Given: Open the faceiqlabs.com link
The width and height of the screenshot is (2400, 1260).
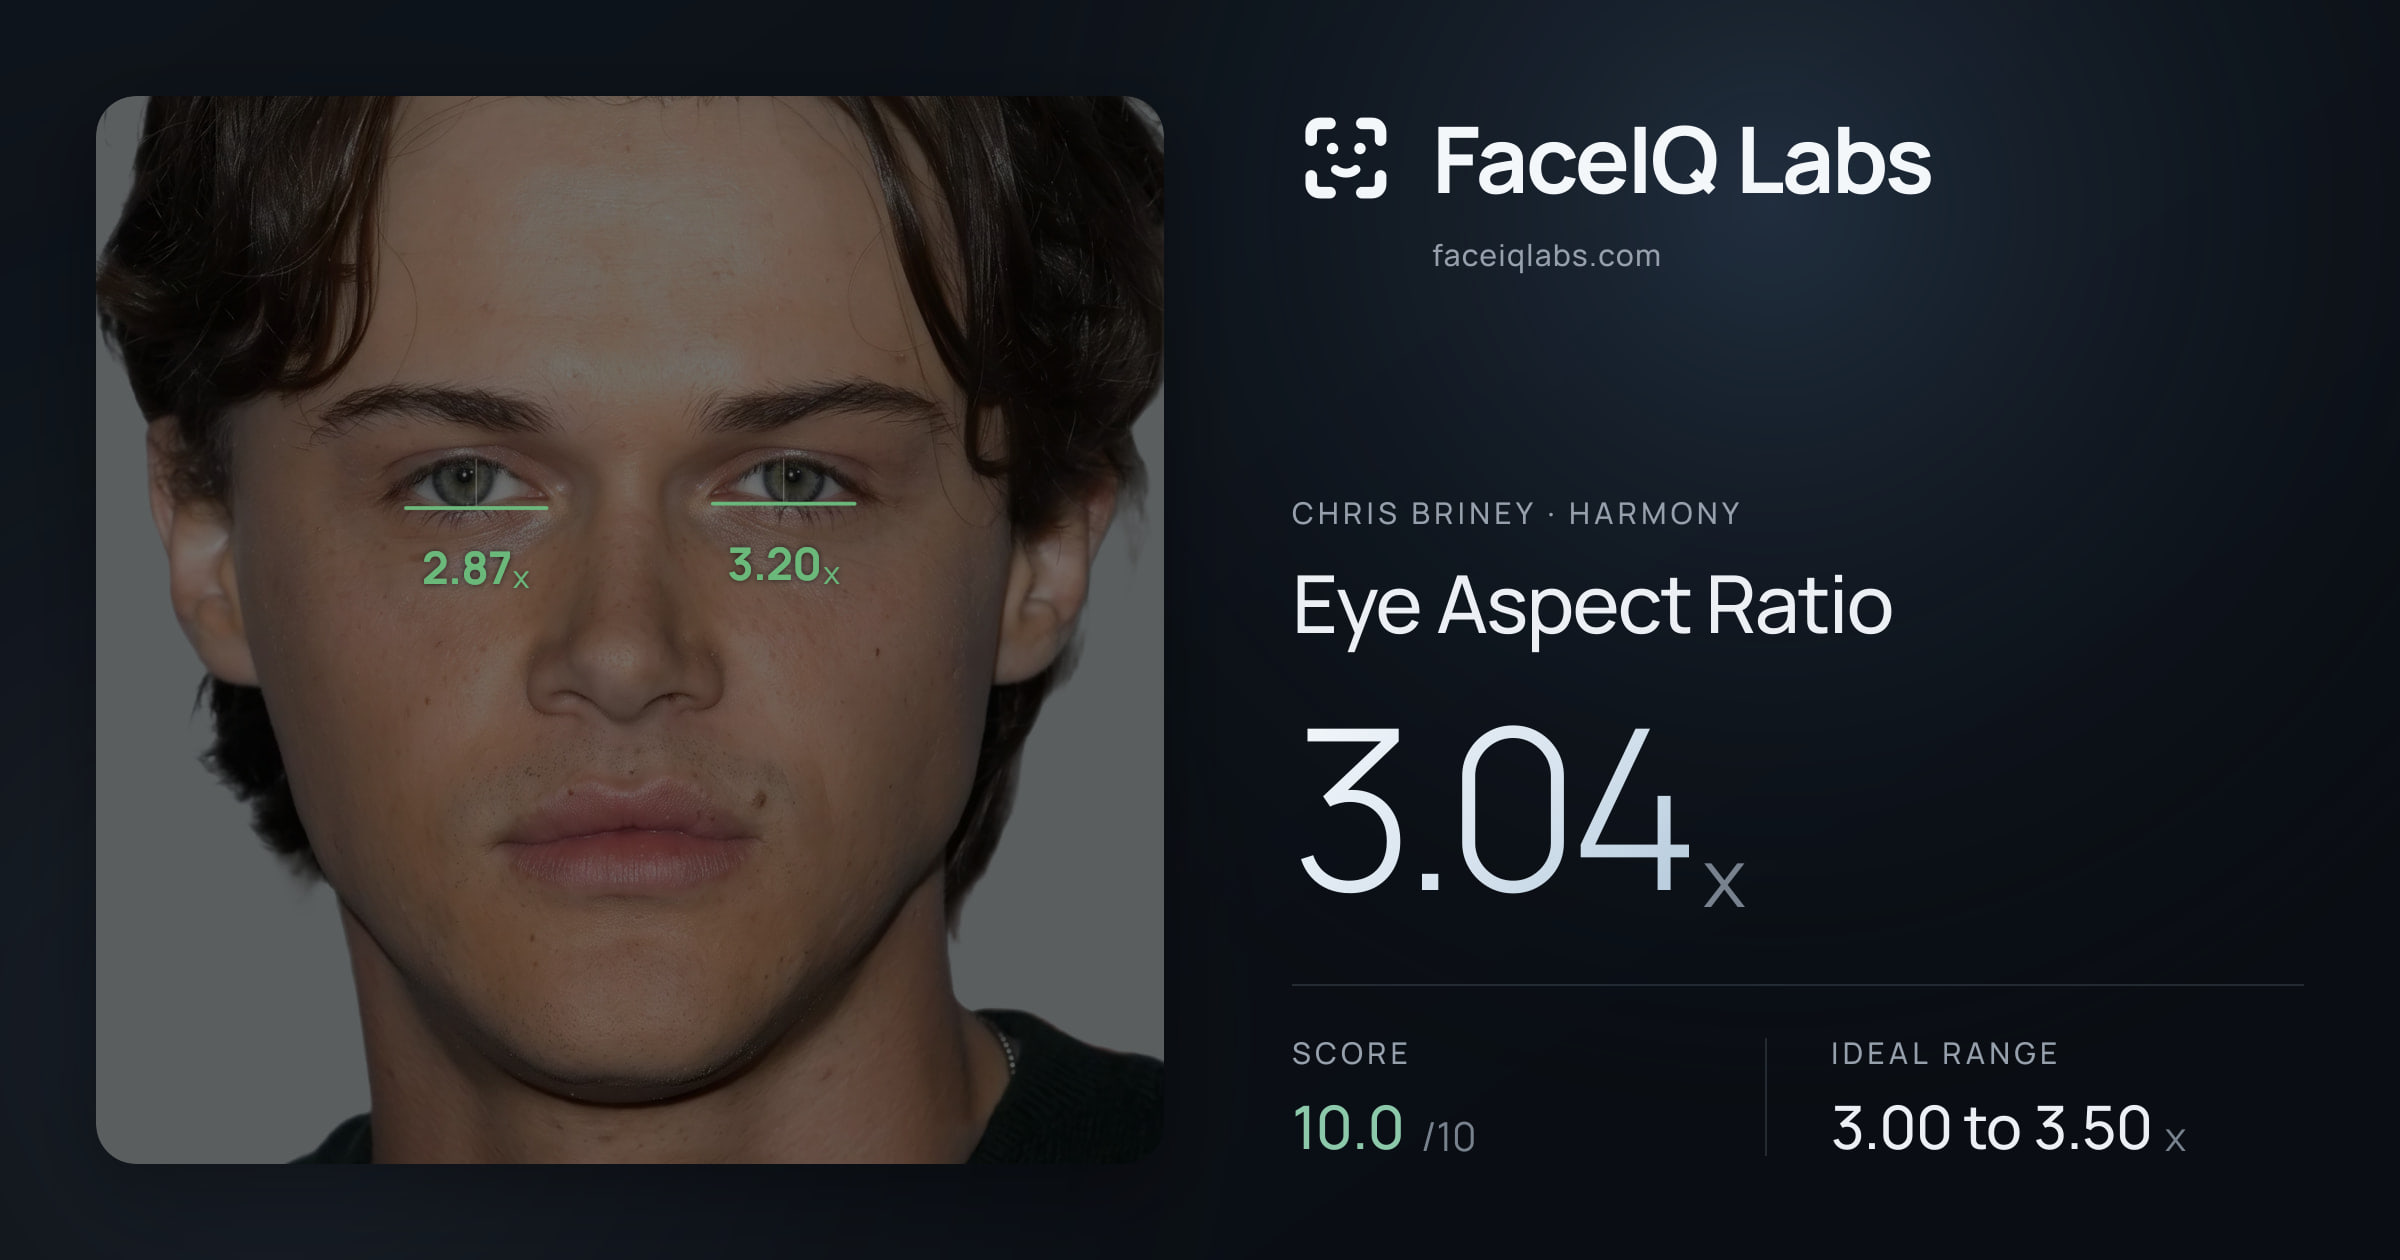Looking at the screenshot, I should click(x=1546, y=256).
